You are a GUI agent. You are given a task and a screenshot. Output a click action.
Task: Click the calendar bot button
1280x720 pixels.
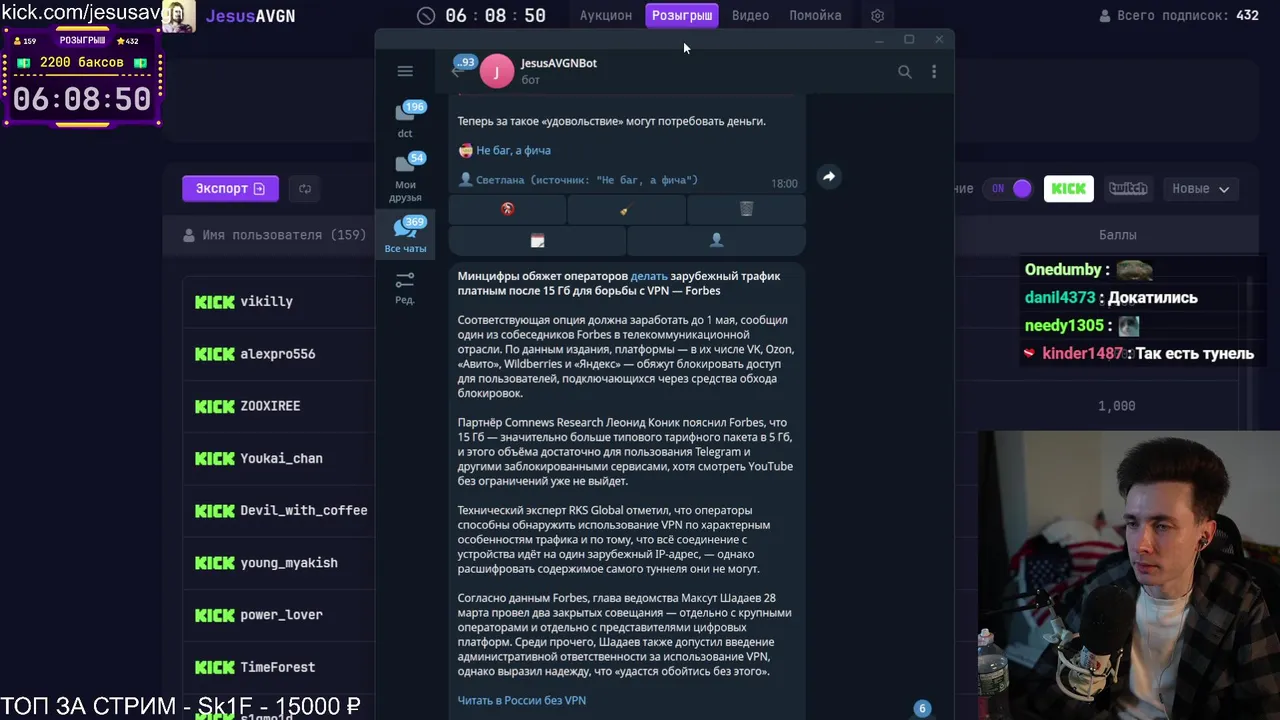point(537,241)
